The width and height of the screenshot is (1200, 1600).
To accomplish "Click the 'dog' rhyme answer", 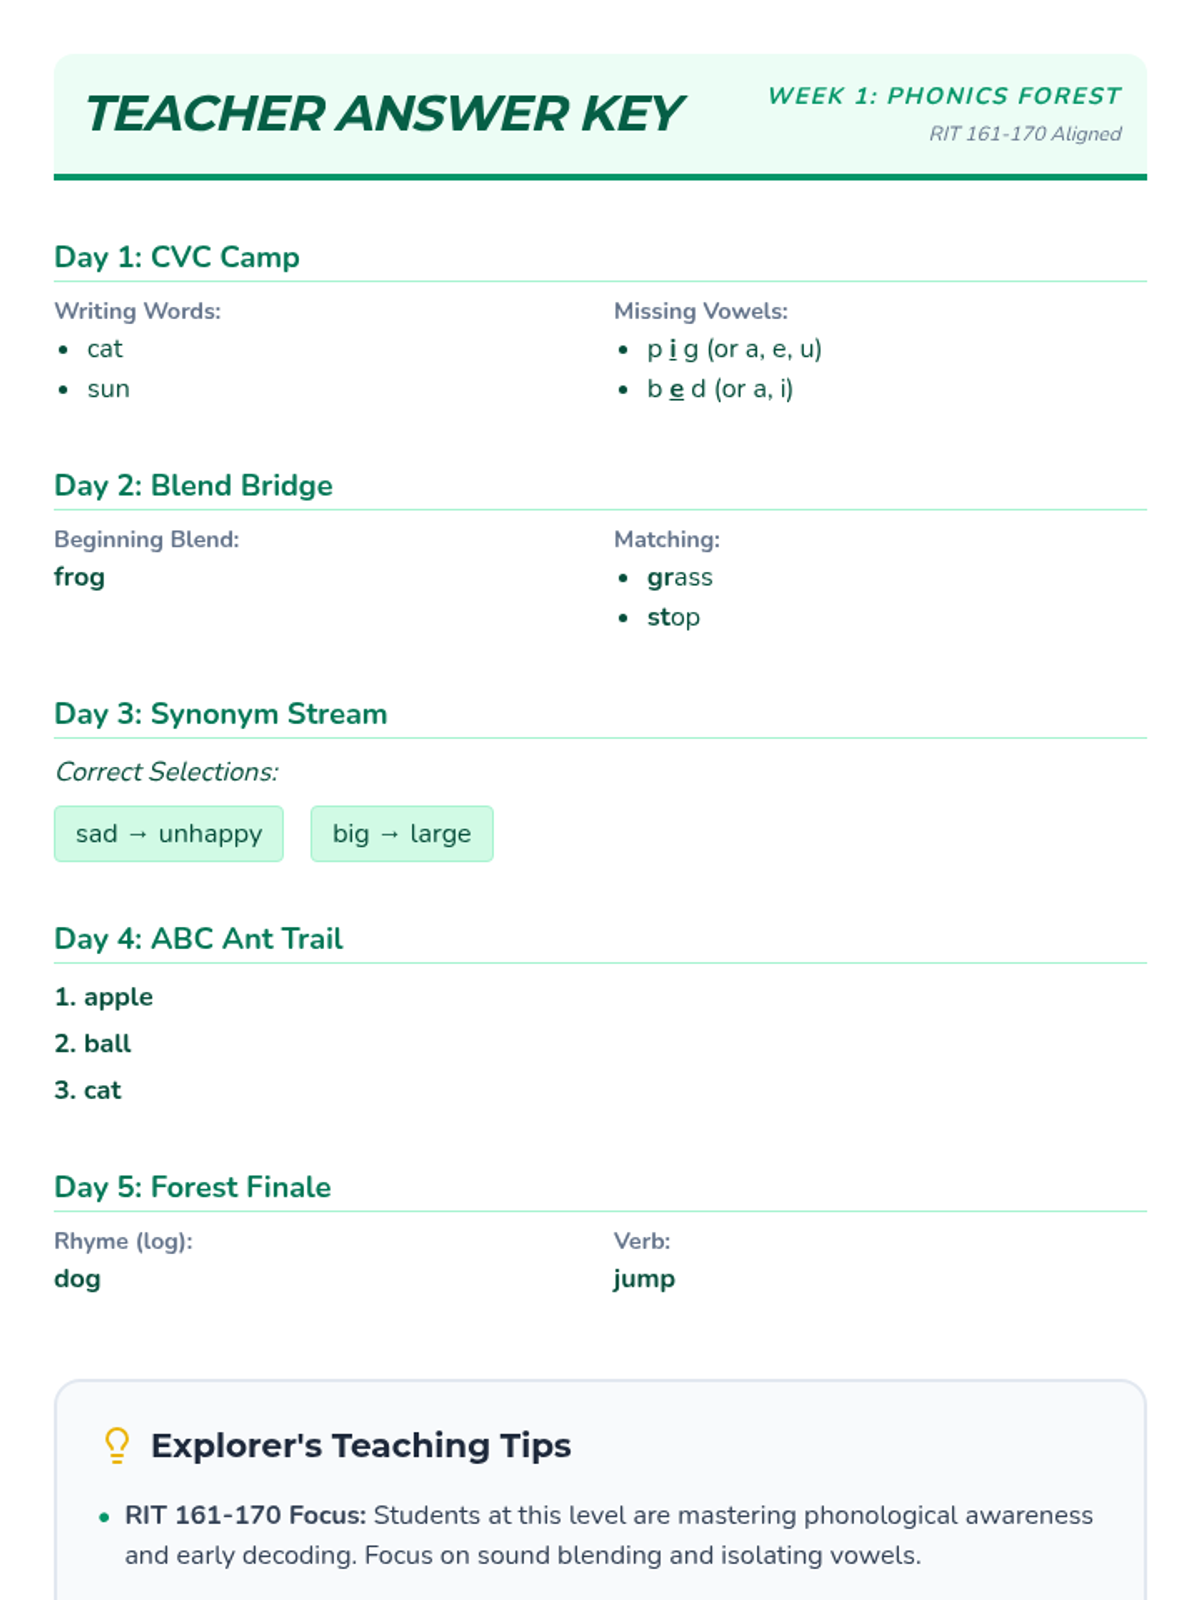I will (77, 1279).
